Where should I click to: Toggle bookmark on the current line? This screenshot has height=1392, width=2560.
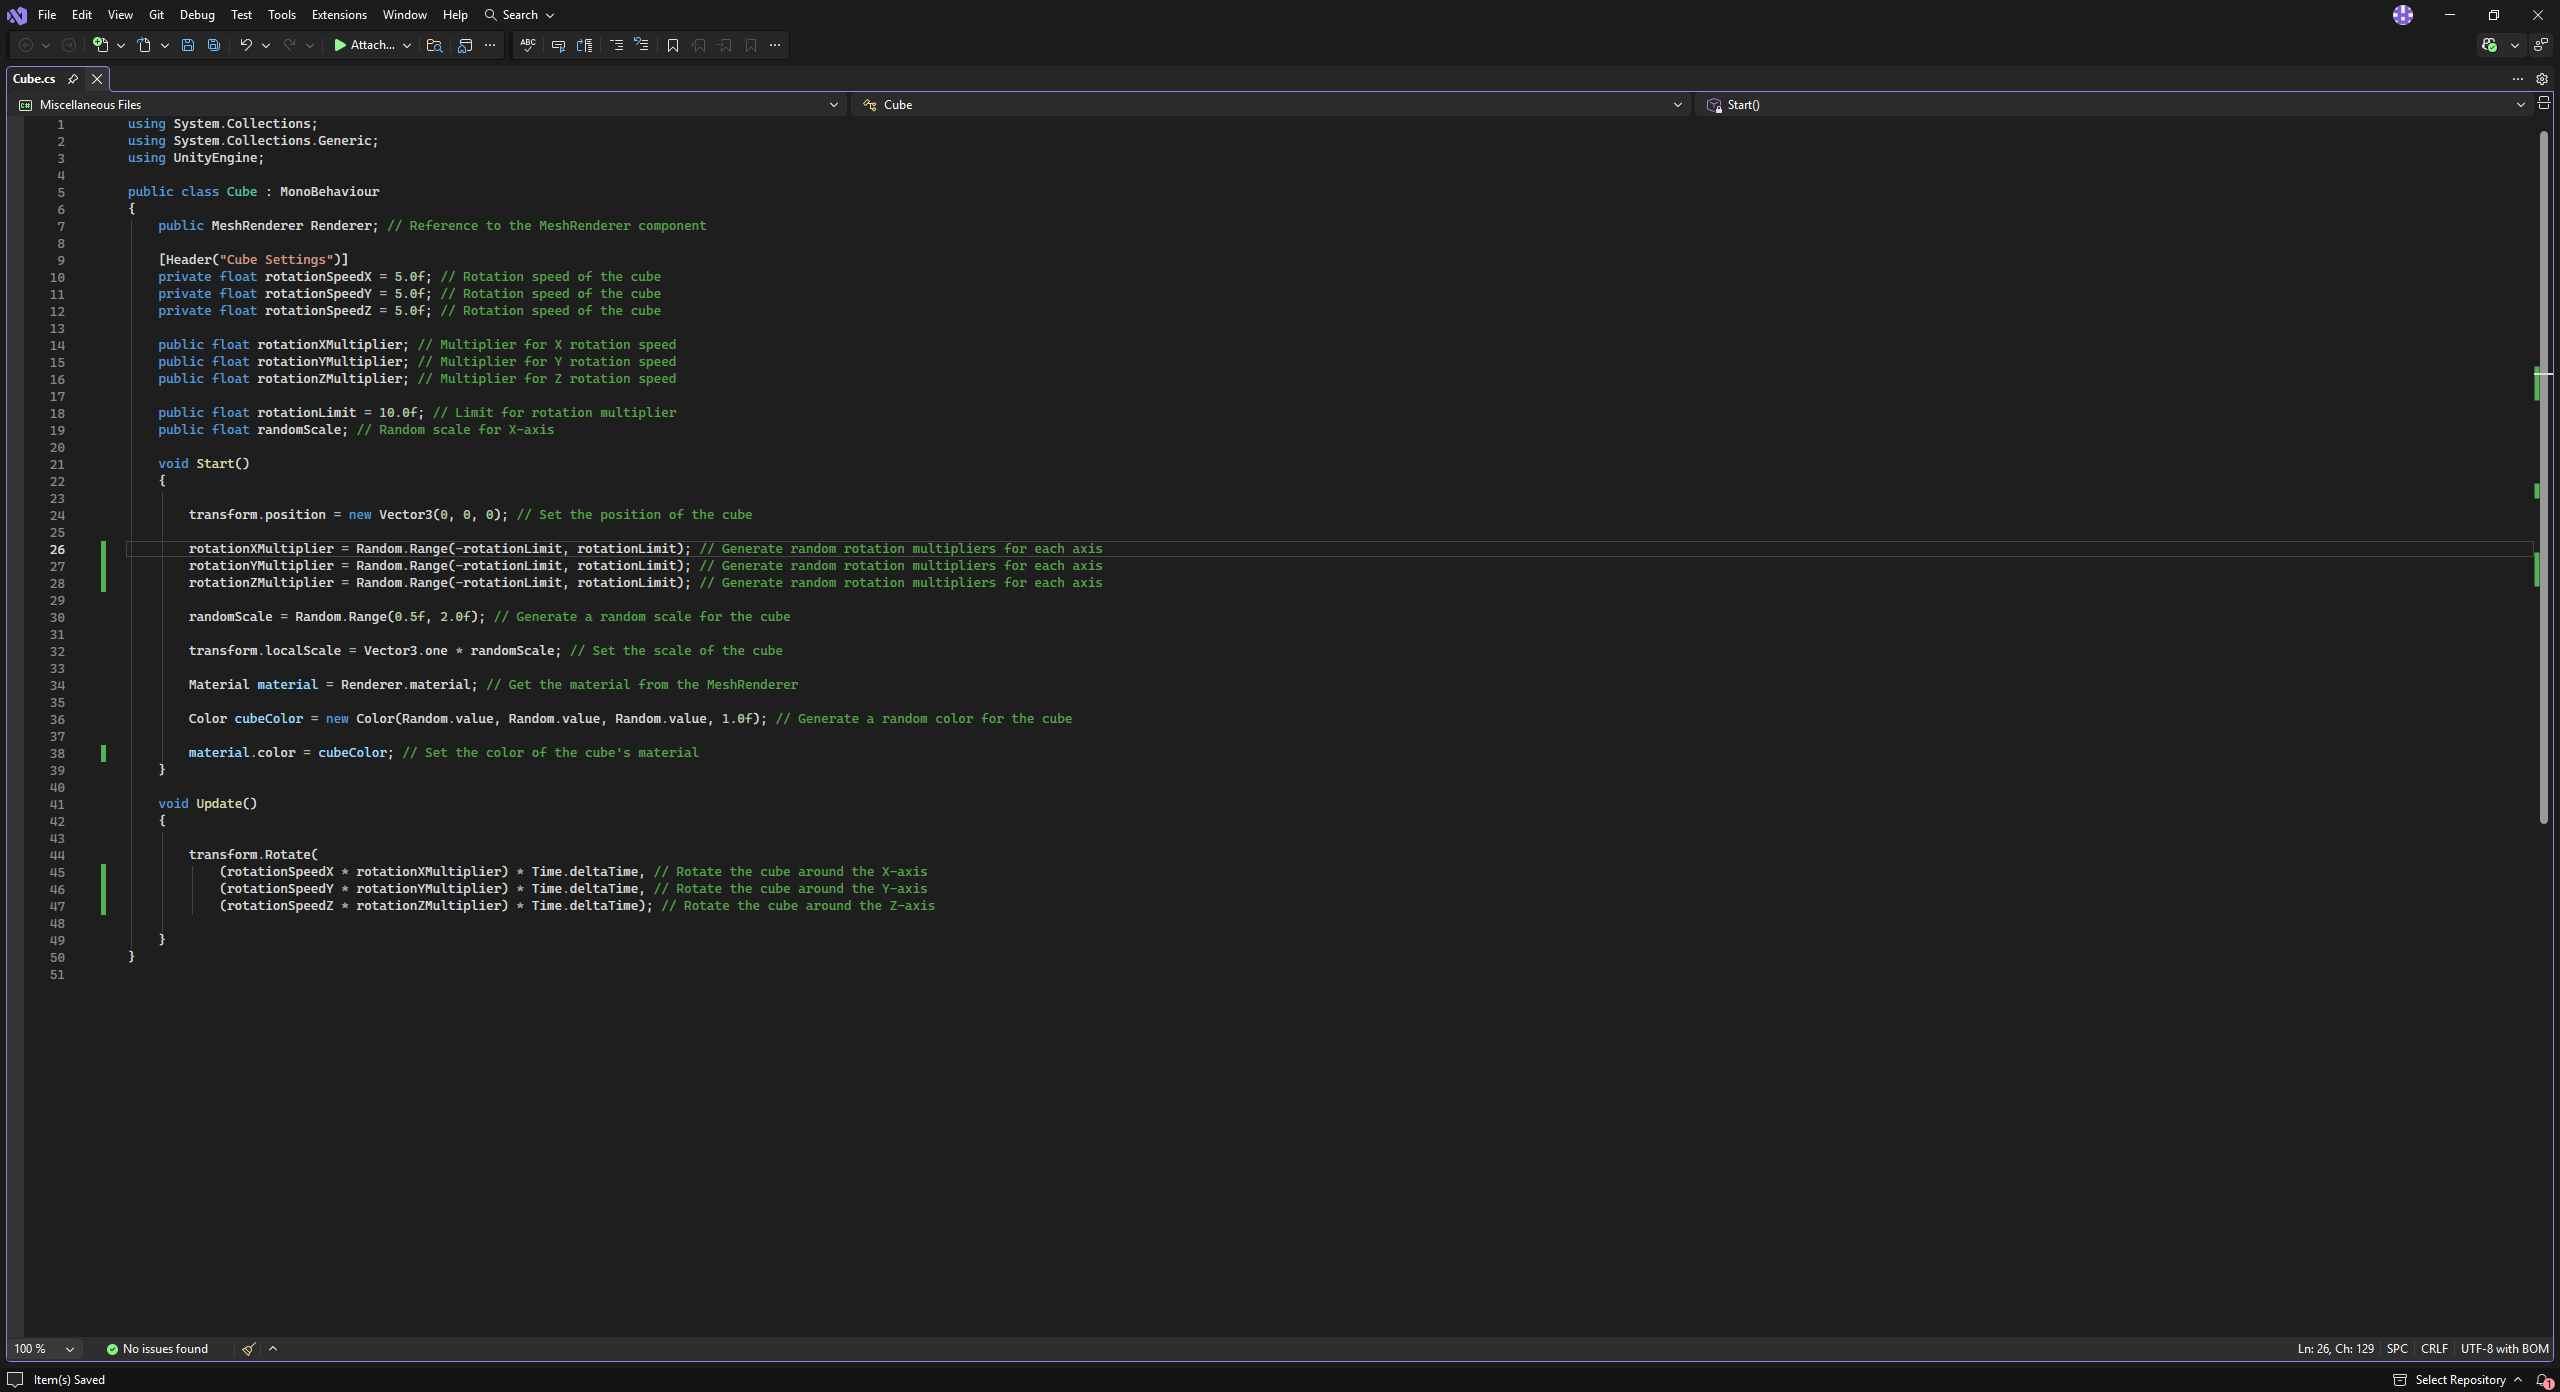click(x=673, y=45)
